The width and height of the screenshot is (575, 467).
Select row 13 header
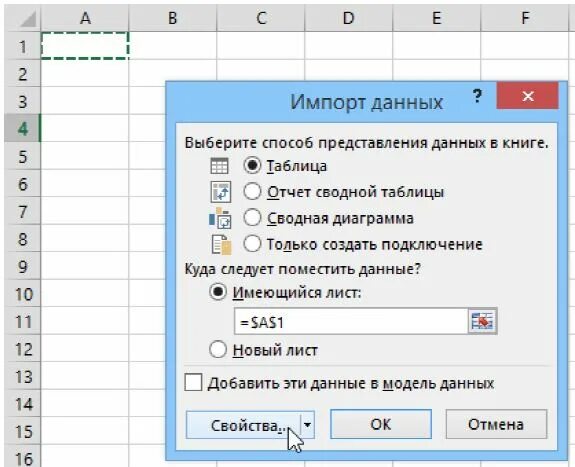23,376
